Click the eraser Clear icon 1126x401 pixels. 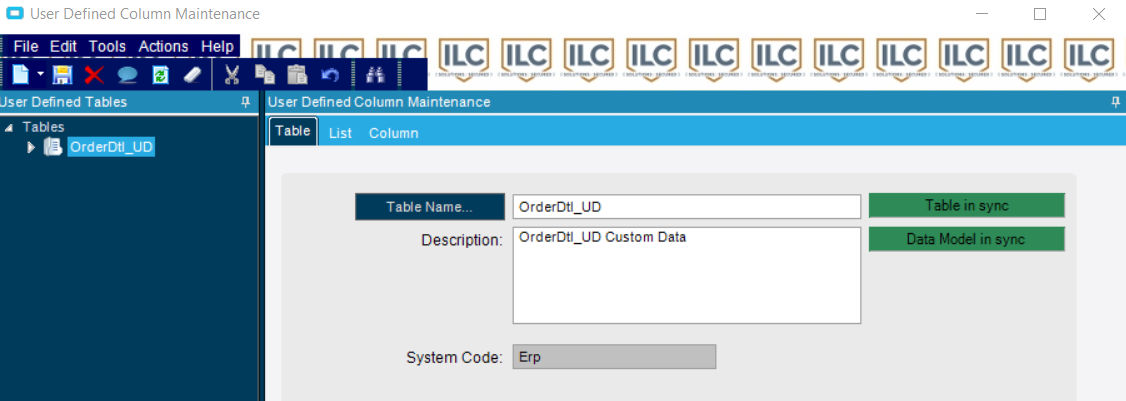pos(193,75)
